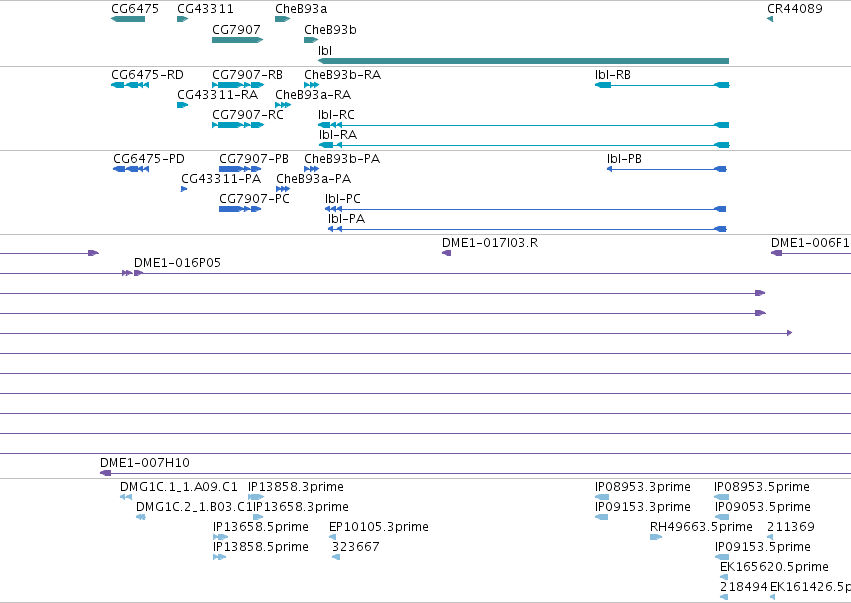Select transcript CG6475-RD glyph
The image size is (851, 603).
130,85
